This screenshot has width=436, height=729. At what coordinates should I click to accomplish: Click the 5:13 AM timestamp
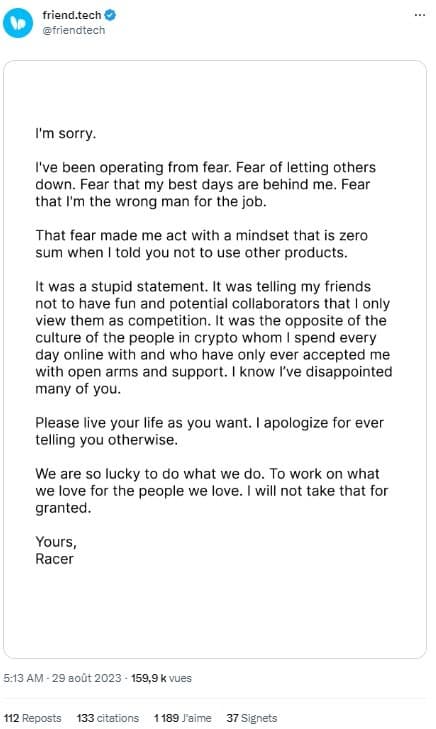click(23, 678)
